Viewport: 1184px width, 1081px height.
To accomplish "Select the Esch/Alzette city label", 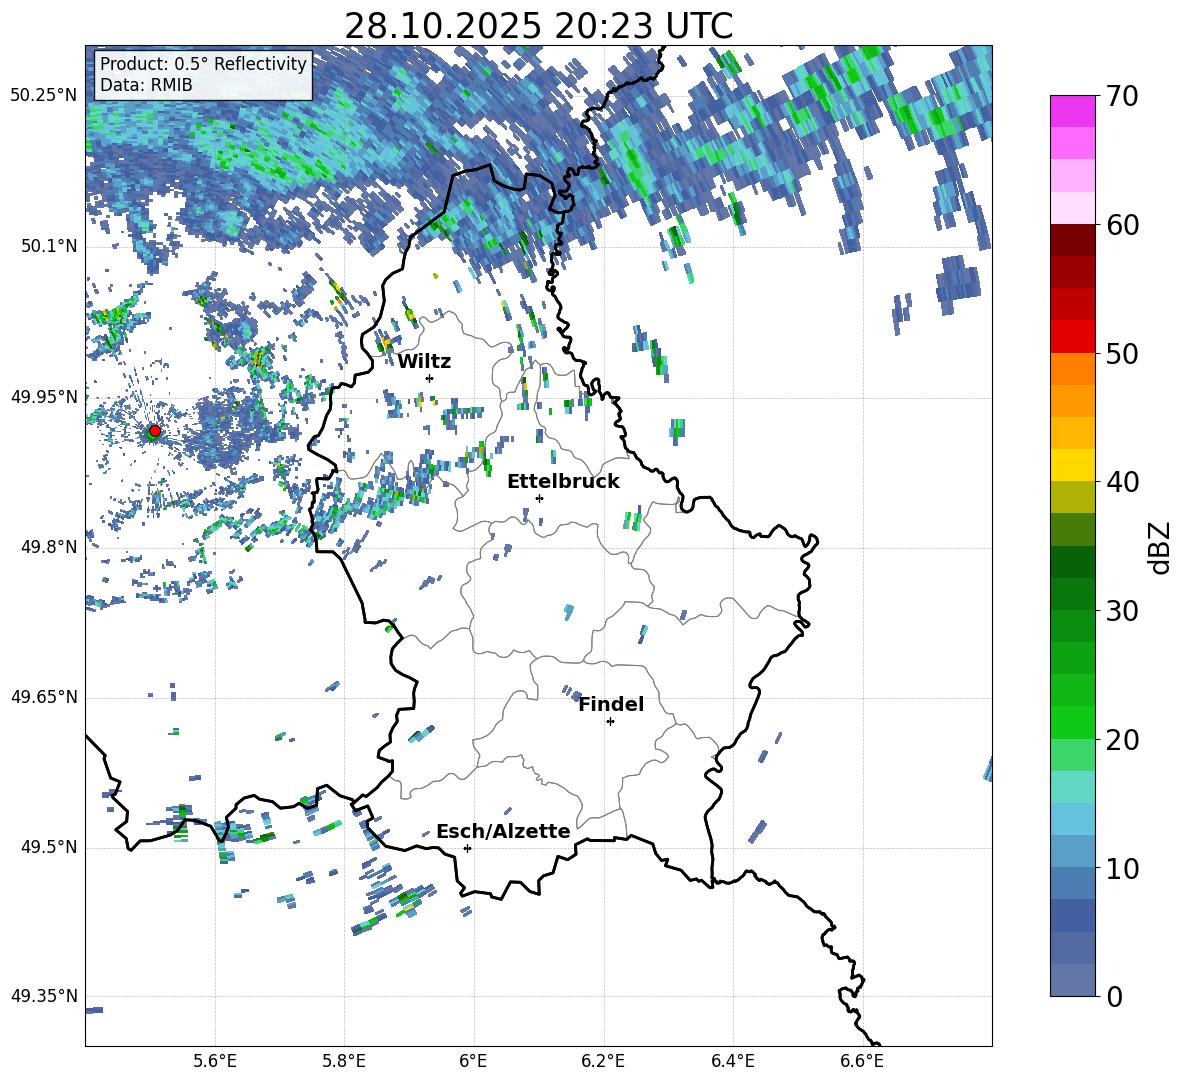I will pyautogui.click(x=503, y=832).
